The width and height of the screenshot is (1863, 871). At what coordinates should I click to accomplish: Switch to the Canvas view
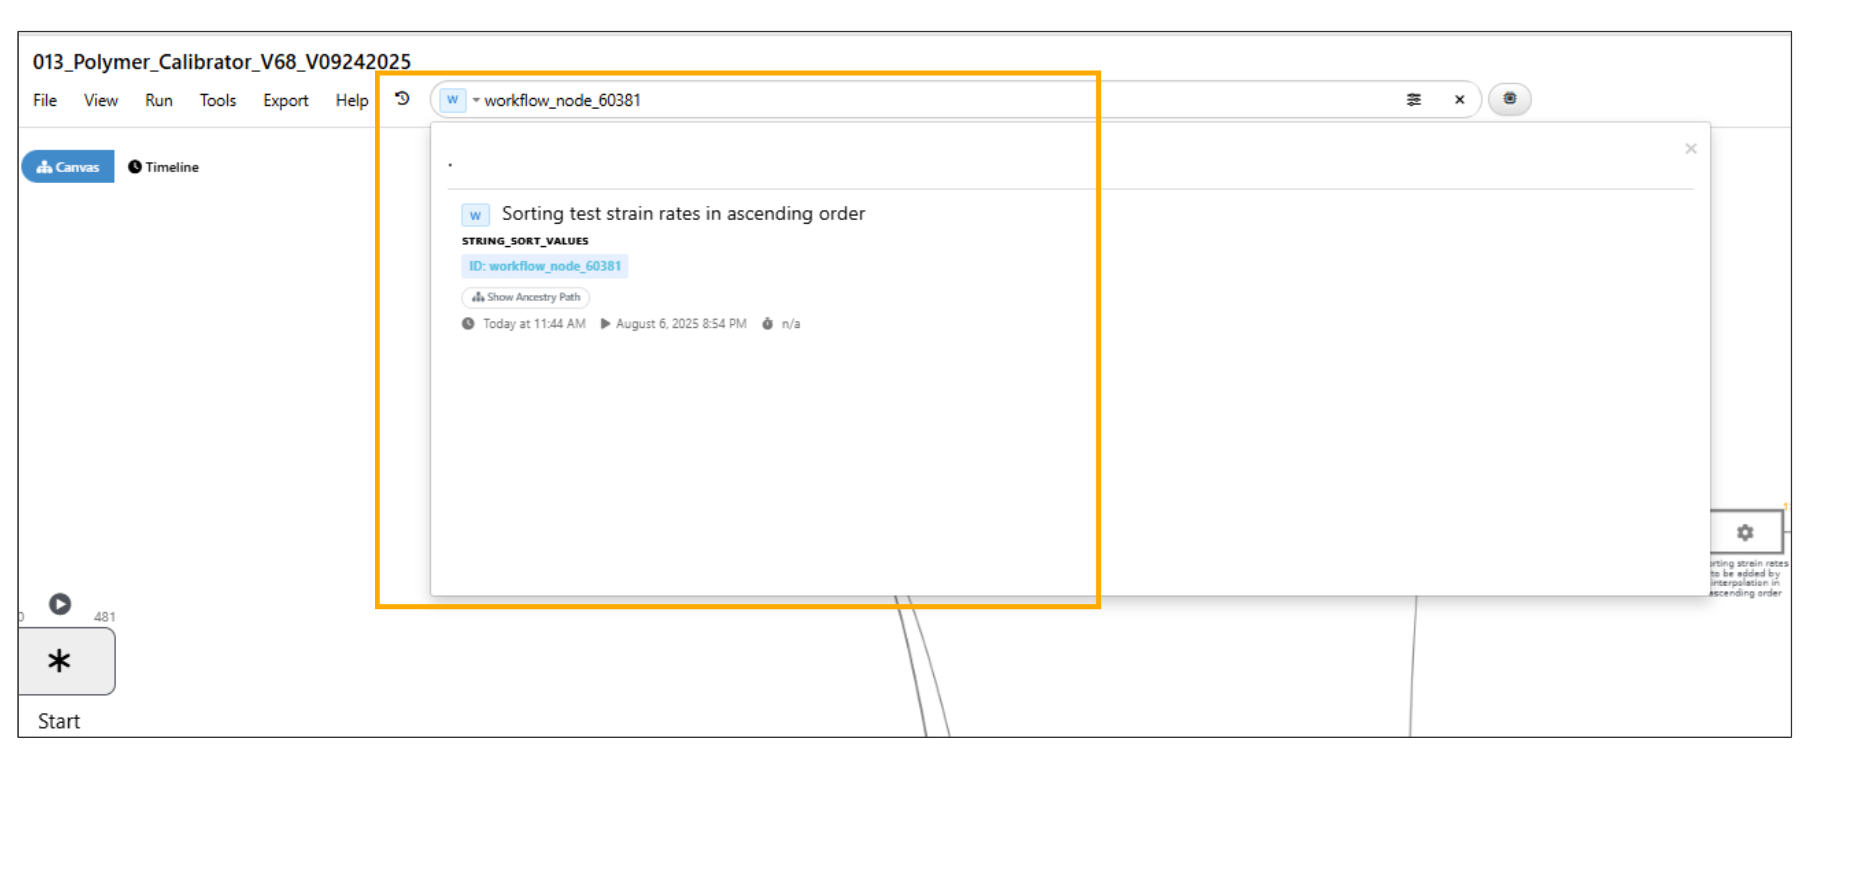(x=68, y=167)
